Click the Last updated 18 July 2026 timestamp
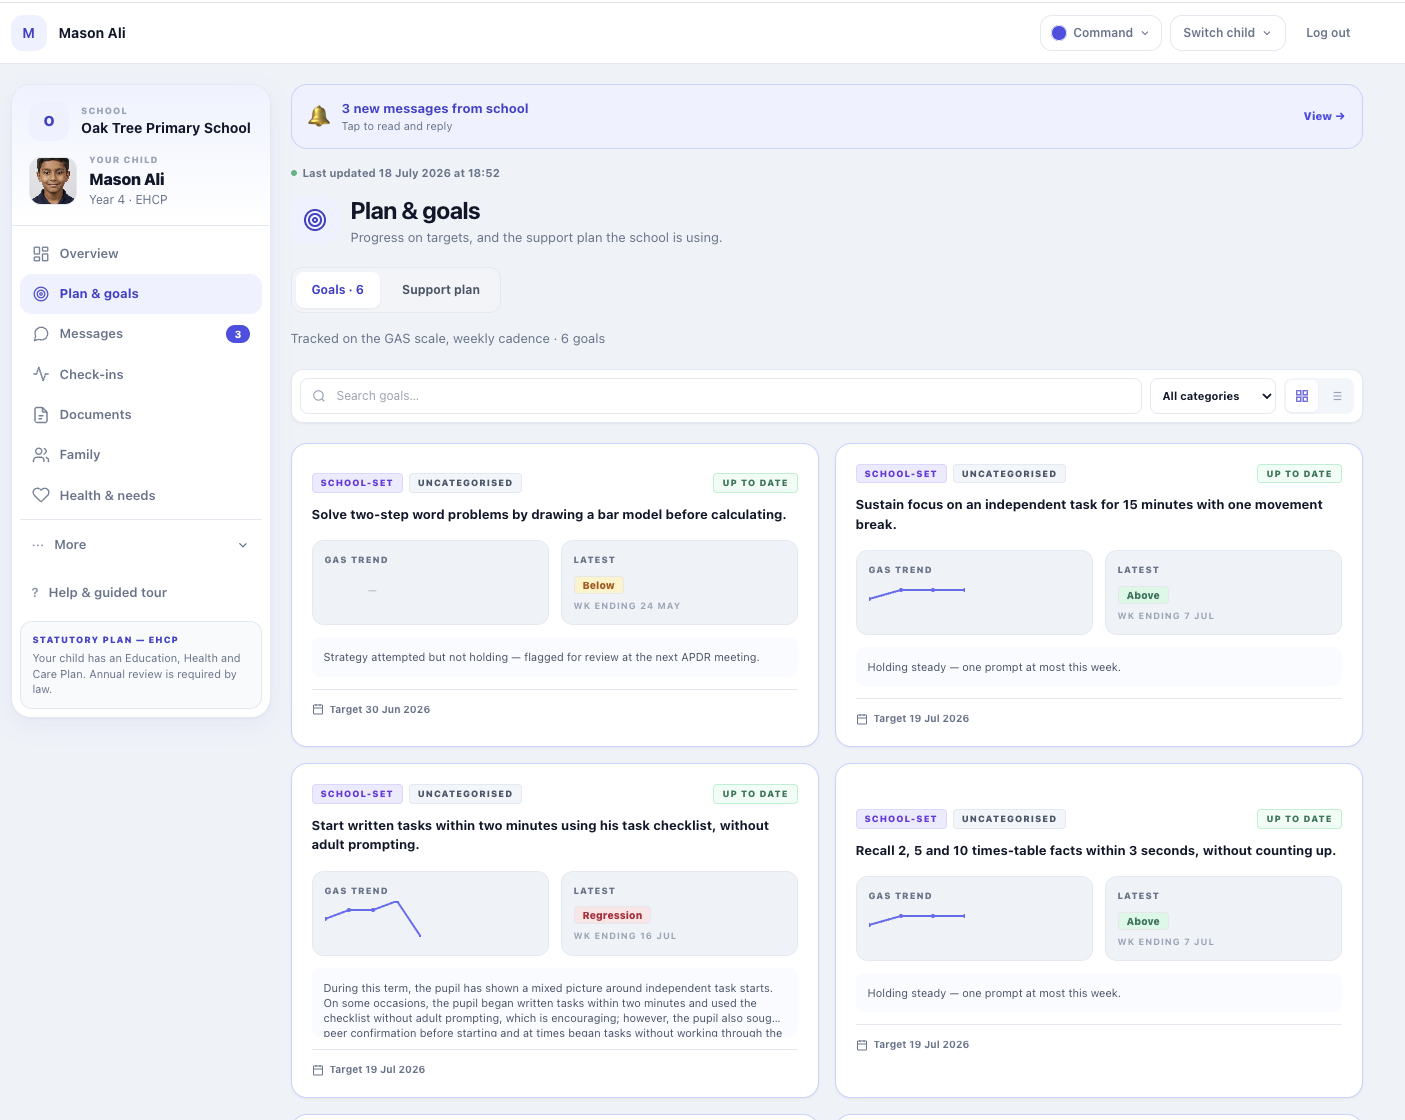 [401, 173]
